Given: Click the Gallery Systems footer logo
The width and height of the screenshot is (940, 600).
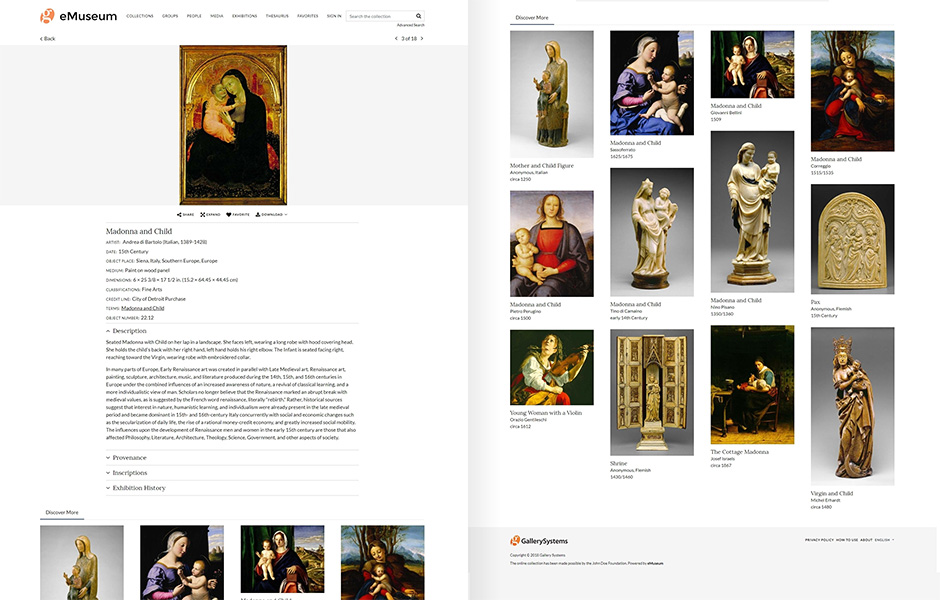Looking at the screenshot, I should [539, 541].
